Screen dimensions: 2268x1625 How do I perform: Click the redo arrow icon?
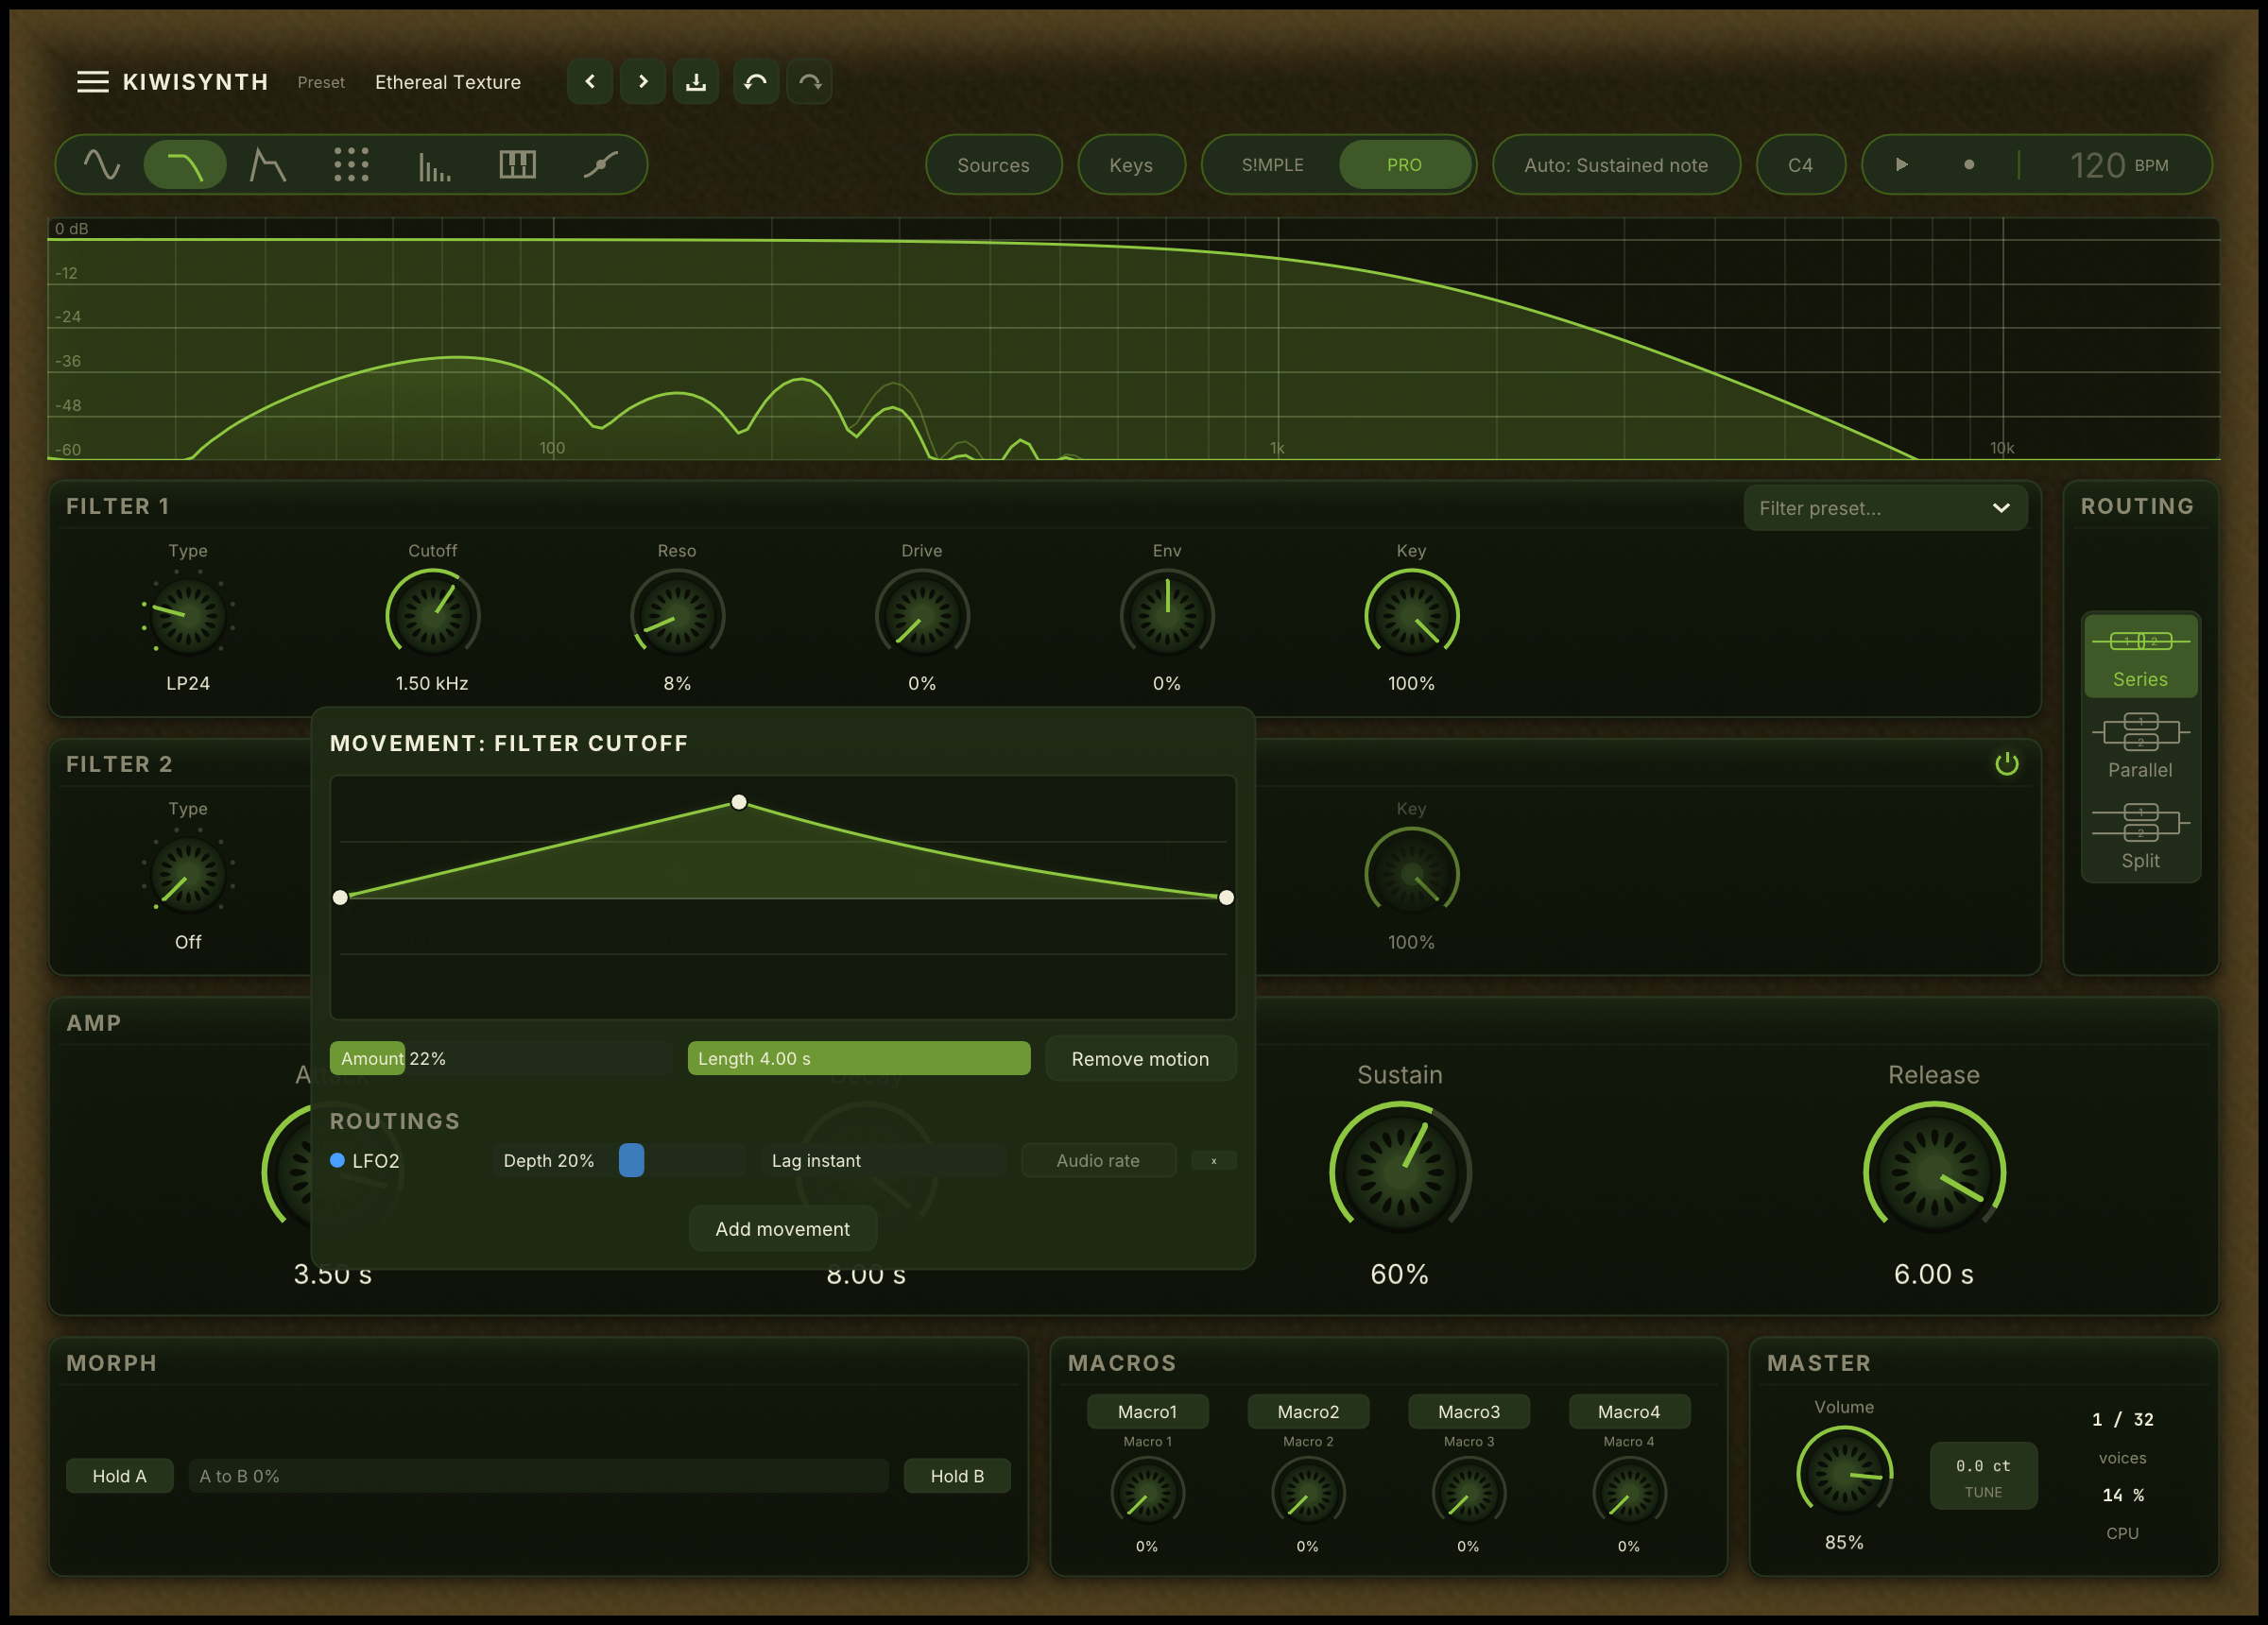point(810,82)
